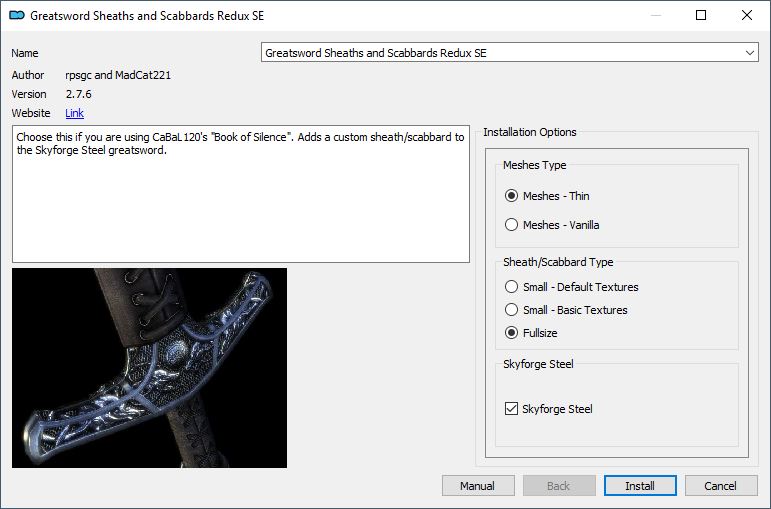Open the Website Link hyperlink
The width and height of the screenshot is (771, 509).
74,113
